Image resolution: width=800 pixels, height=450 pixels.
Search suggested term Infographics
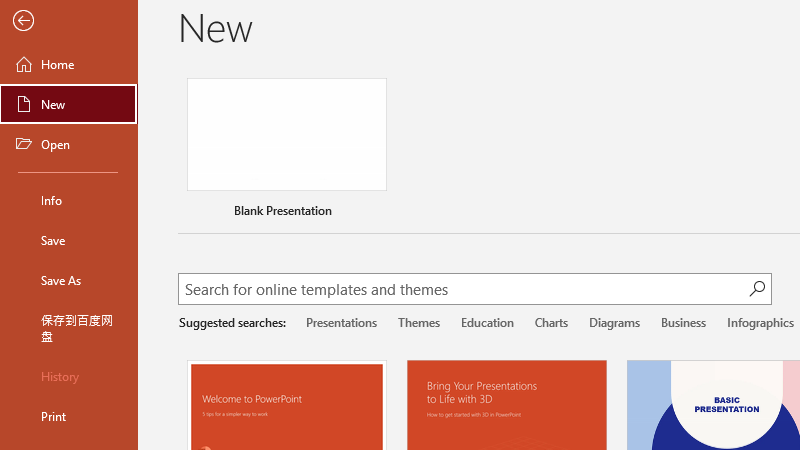(760, 323)
